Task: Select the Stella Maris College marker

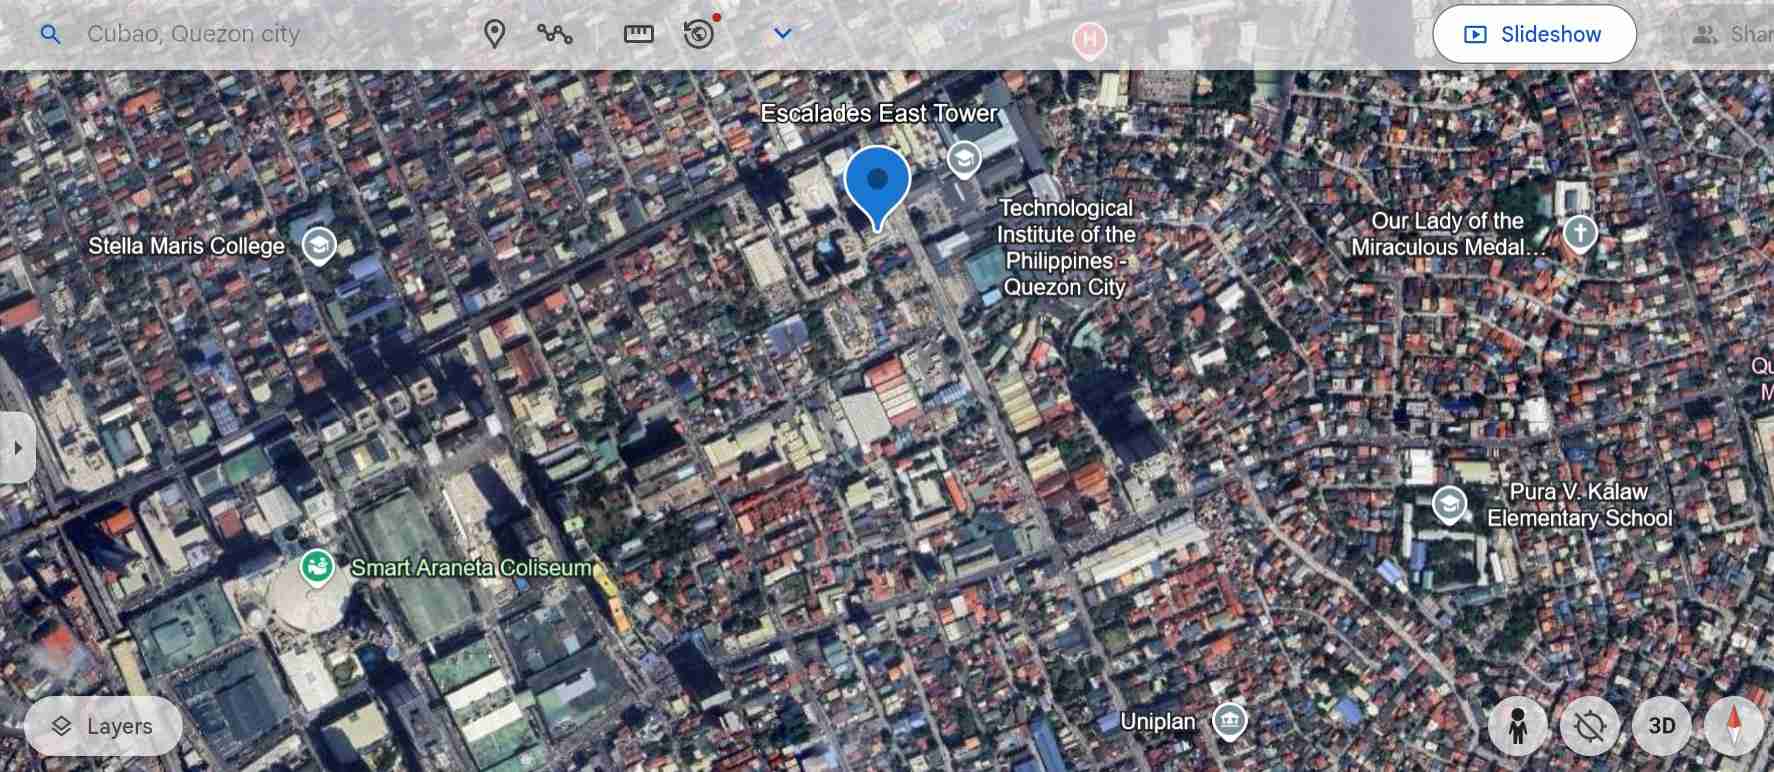Action: point(319,245)
